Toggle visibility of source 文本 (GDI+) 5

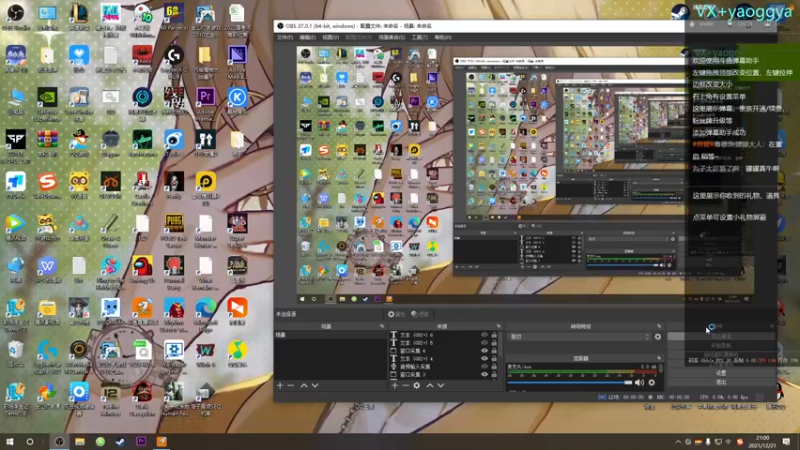pyautogui.click(x=484, y=343)
